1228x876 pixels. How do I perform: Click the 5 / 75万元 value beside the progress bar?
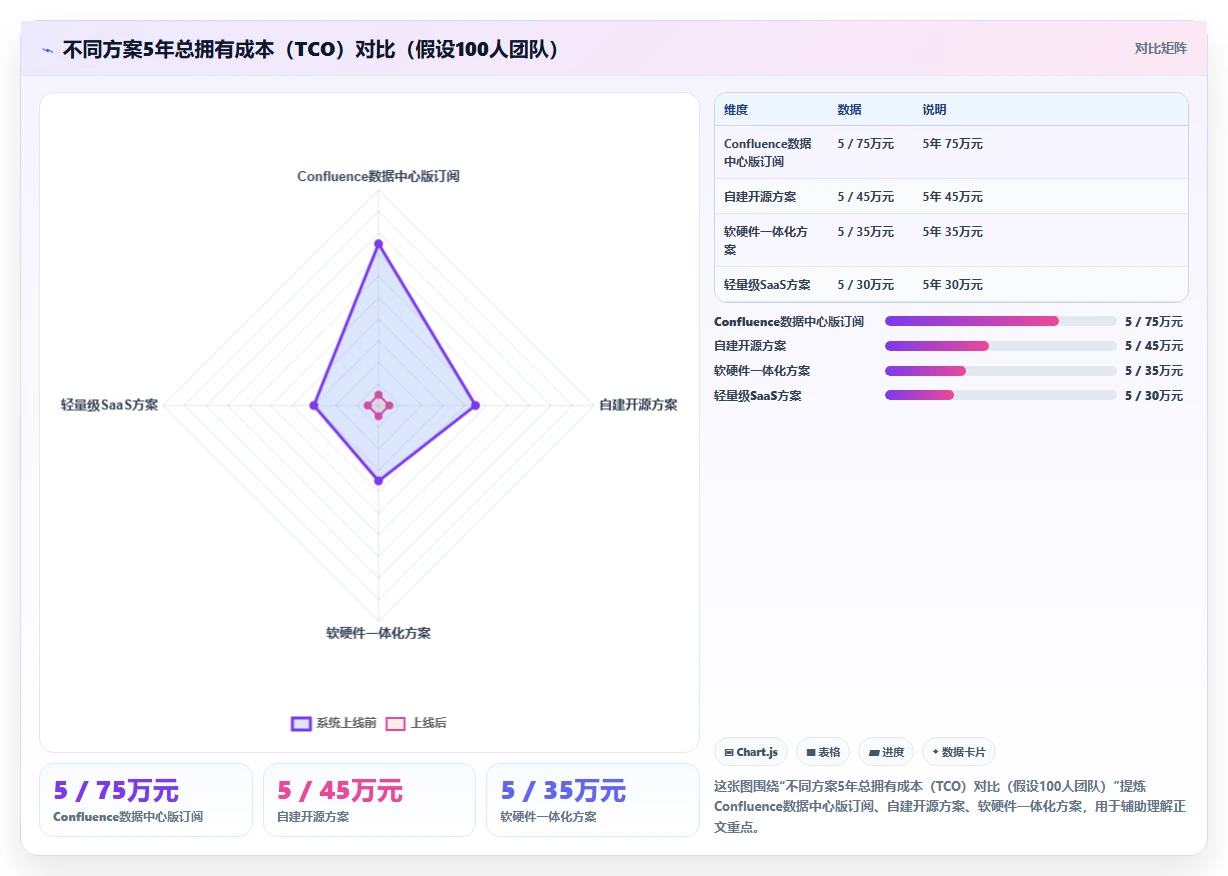[x=1153, y=322]
